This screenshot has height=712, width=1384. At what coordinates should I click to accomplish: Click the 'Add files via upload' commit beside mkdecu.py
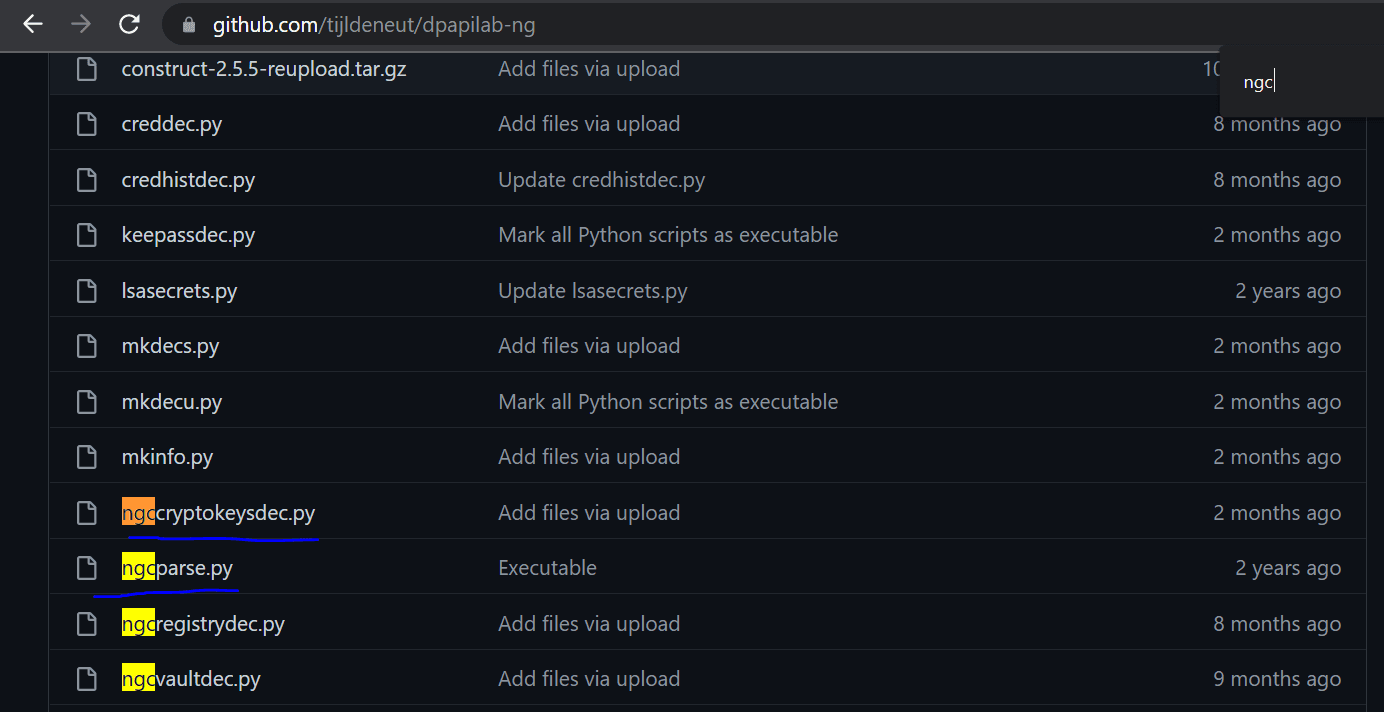point(589,401)
